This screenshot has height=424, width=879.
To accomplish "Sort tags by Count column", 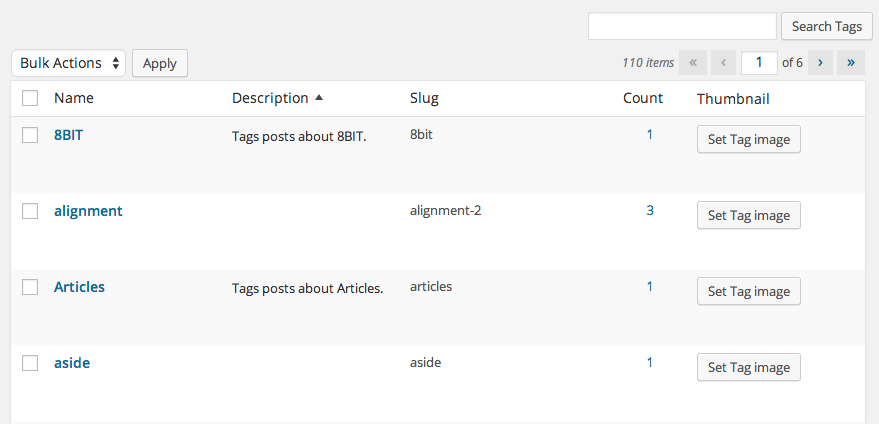I will point(642,98).
